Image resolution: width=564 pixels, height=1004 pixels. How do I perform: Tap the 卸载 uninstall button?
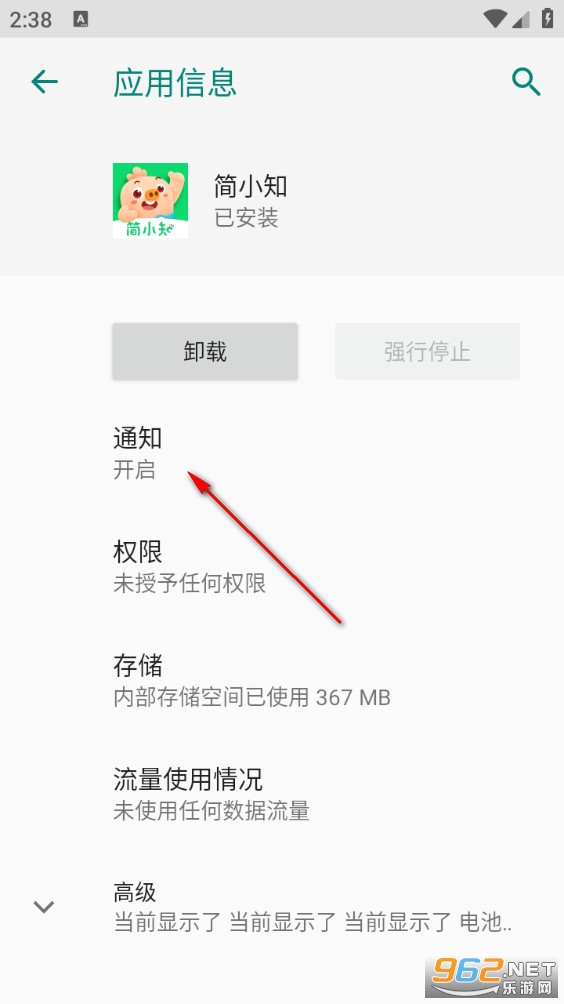point(205,352)
